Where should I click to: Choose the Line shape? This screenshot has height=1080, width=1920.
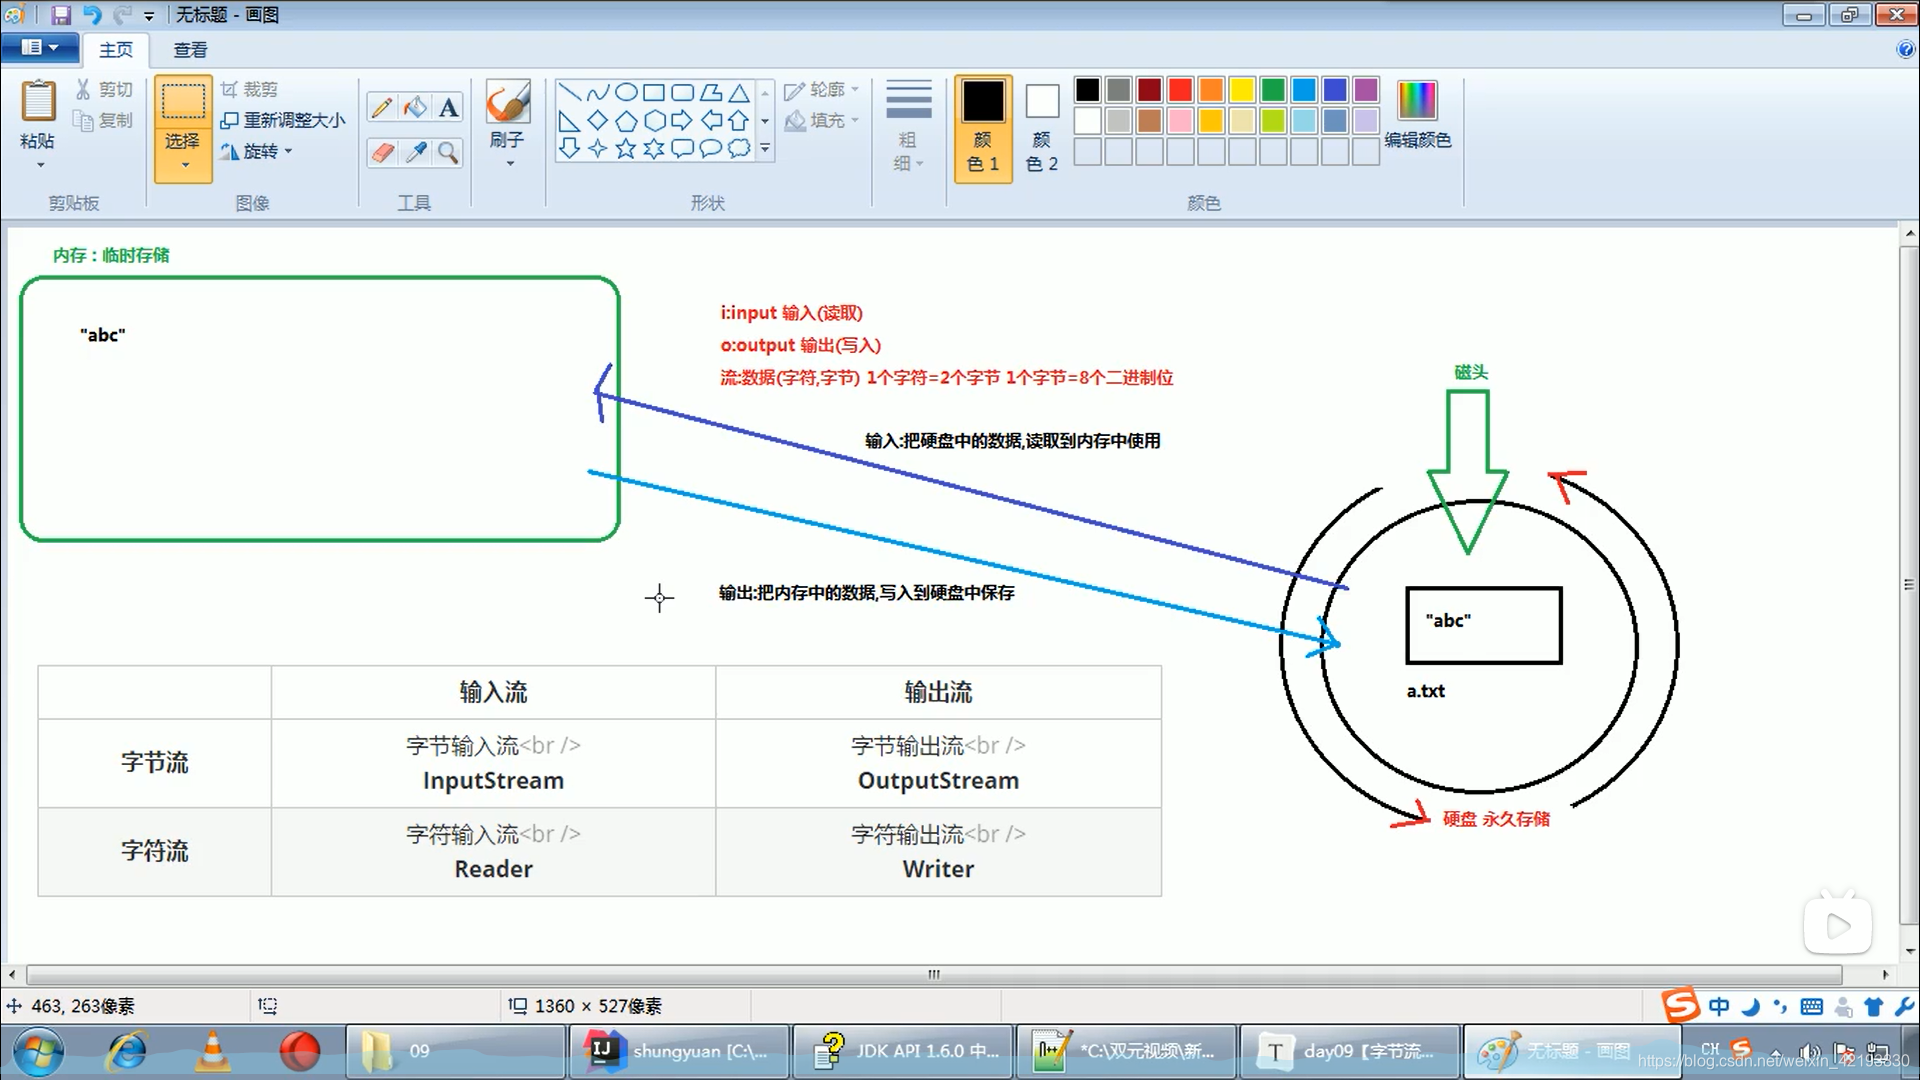coord(570,93)
